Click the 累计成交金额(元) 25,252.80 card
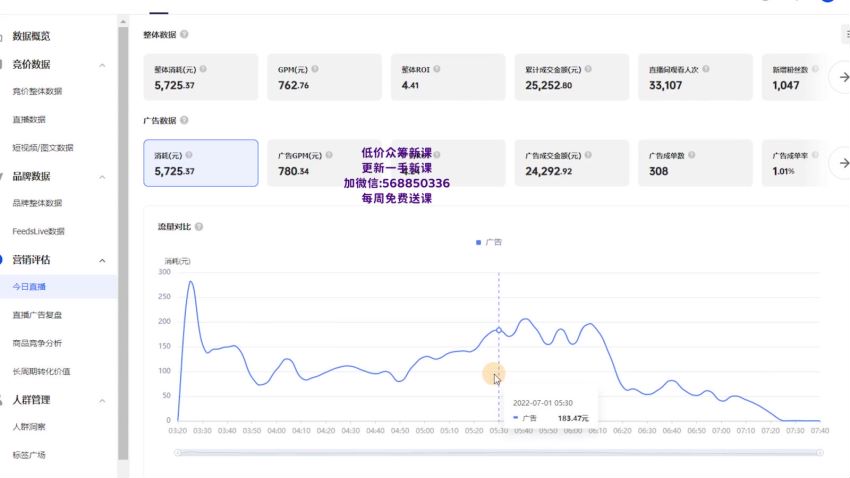The width and height of the screenshot is (850, 478). (572, 77)
